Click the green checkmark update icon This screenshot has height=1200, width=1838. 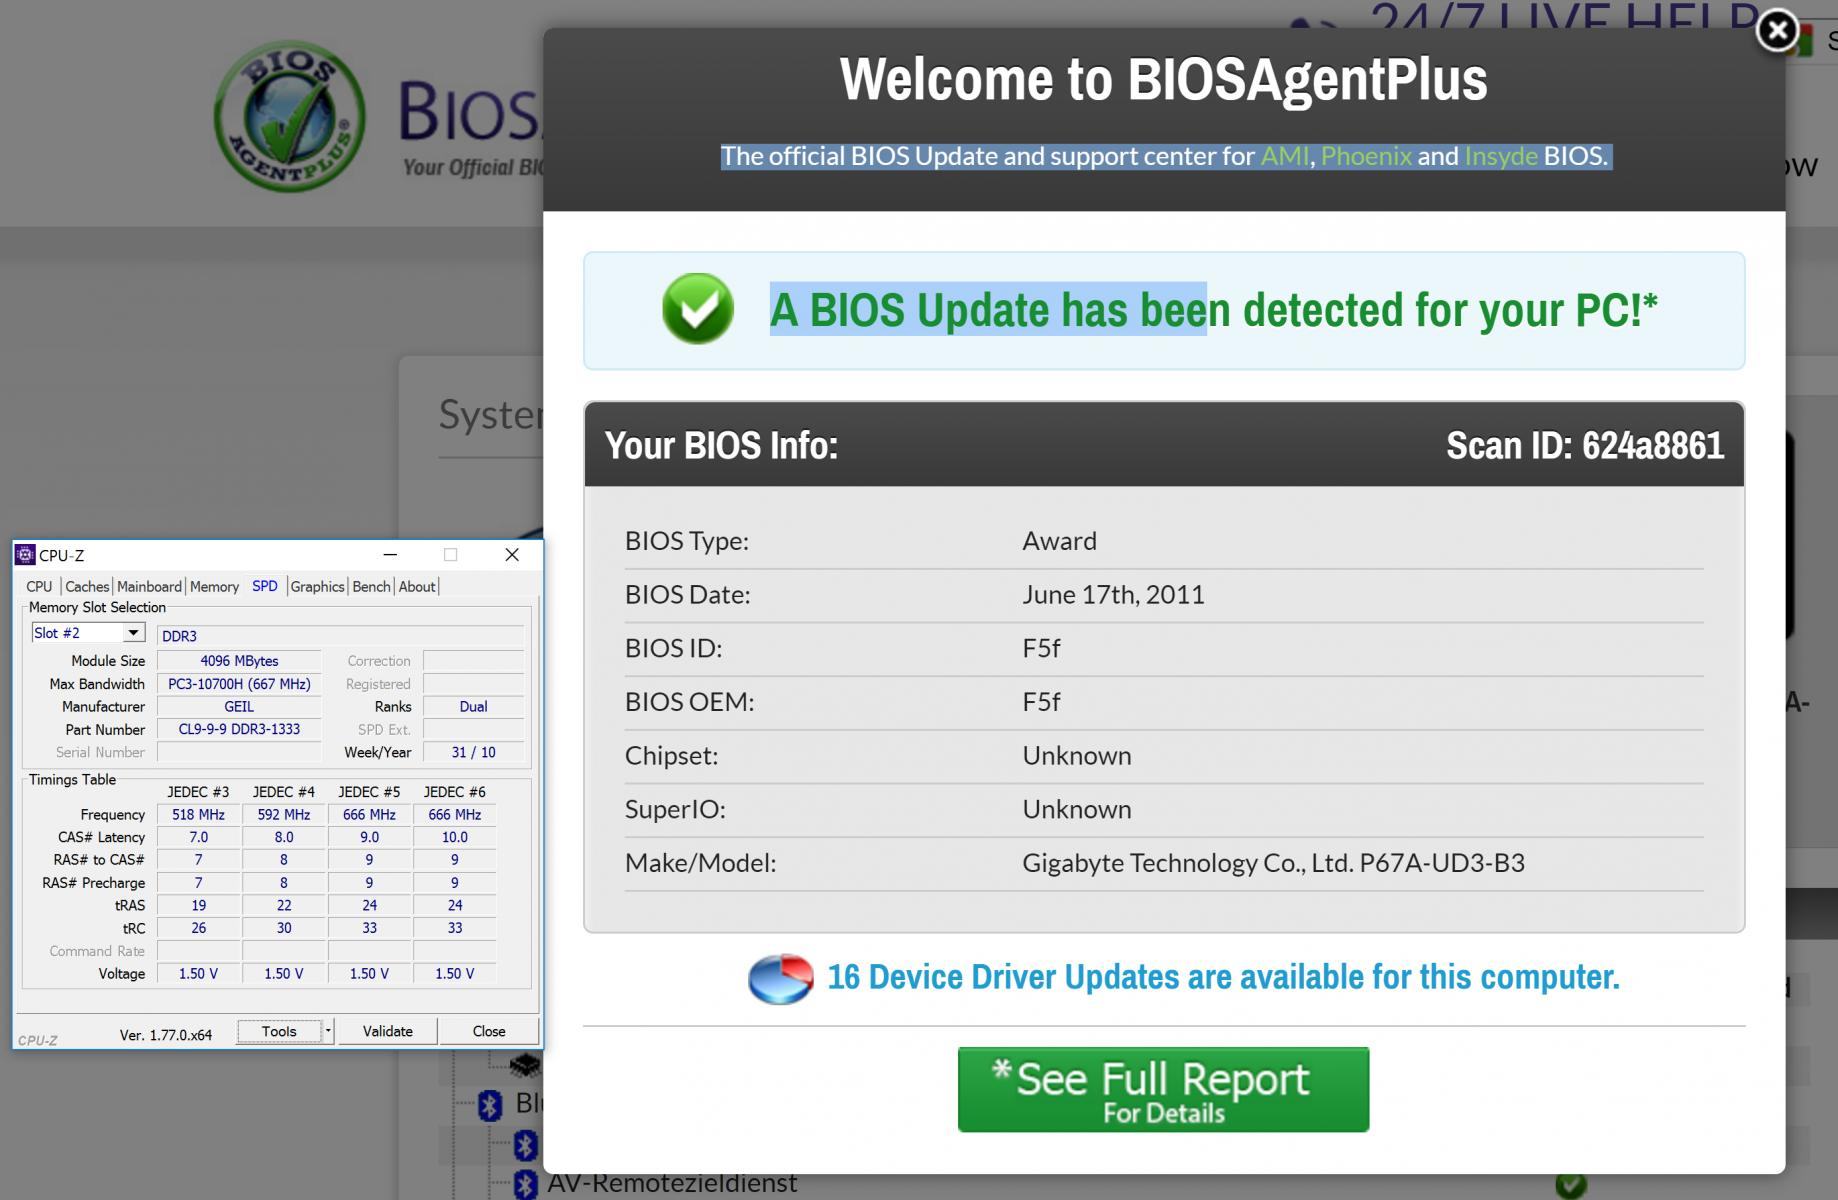[698, 309]
